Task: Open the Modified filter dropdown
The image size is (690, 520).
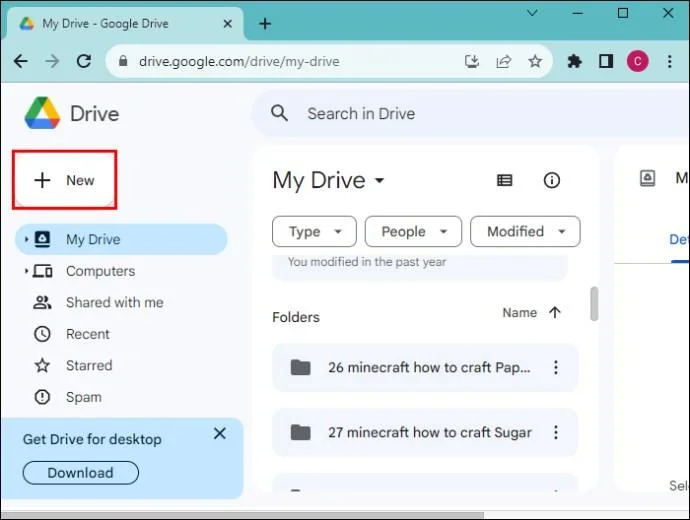Action: (525, 231)
